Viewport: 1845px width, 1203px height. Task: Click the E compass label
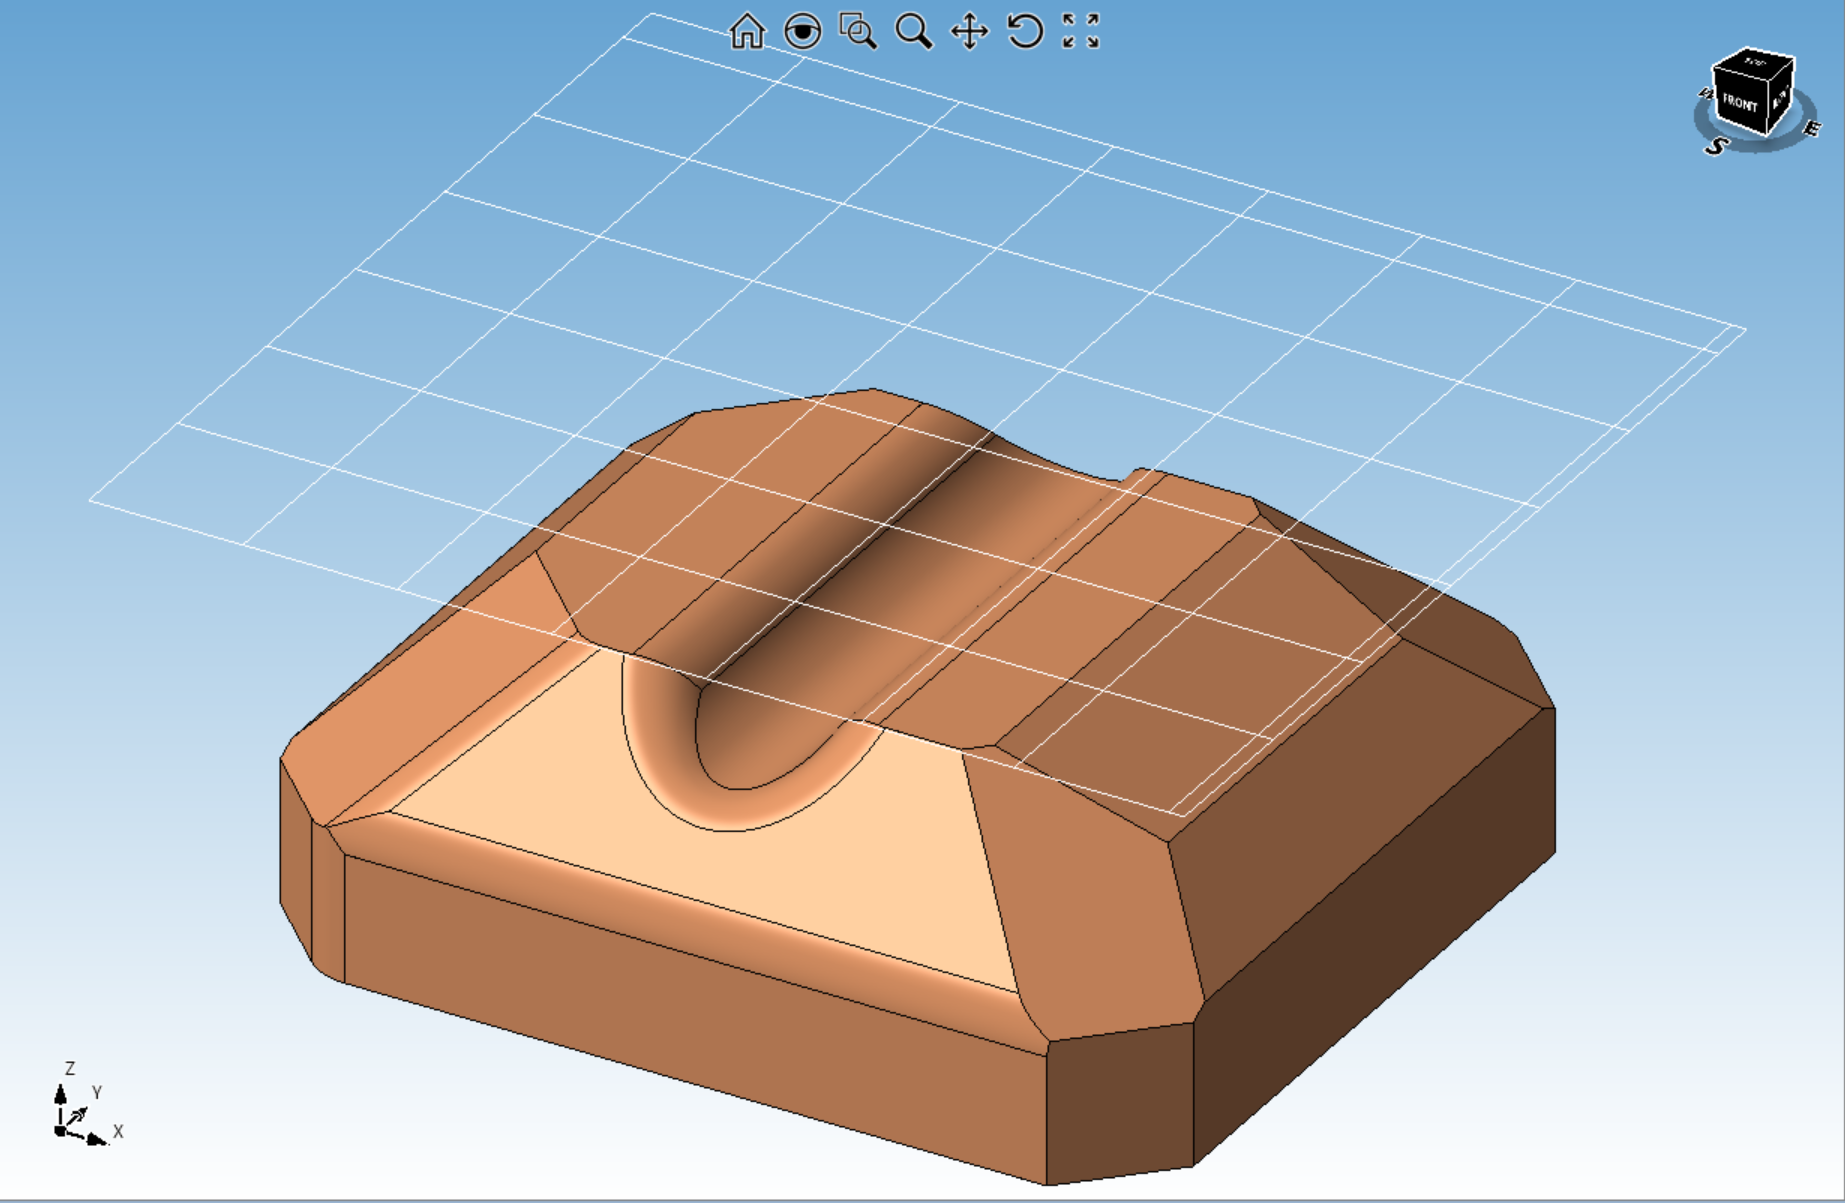(1811, 128)
